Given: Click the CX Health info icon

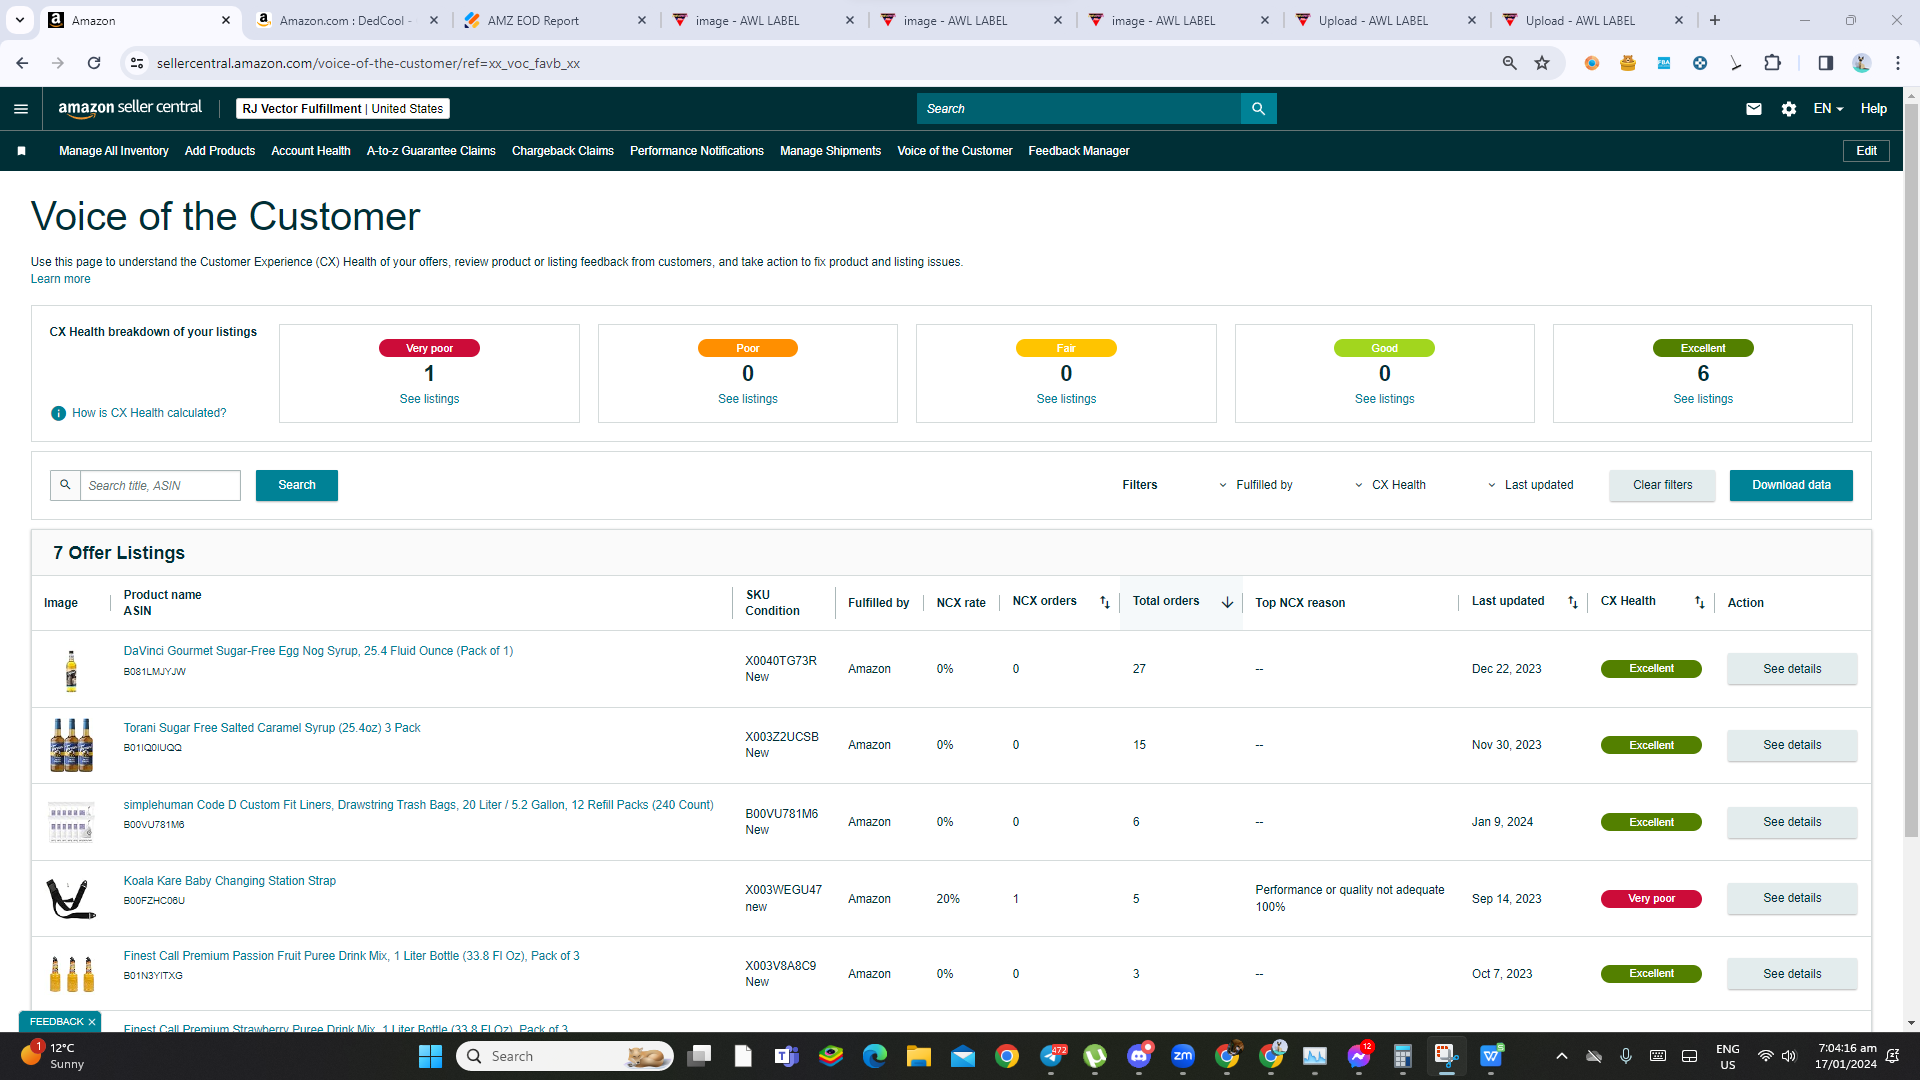Looking at the screenshot, I should click(59, 413).
